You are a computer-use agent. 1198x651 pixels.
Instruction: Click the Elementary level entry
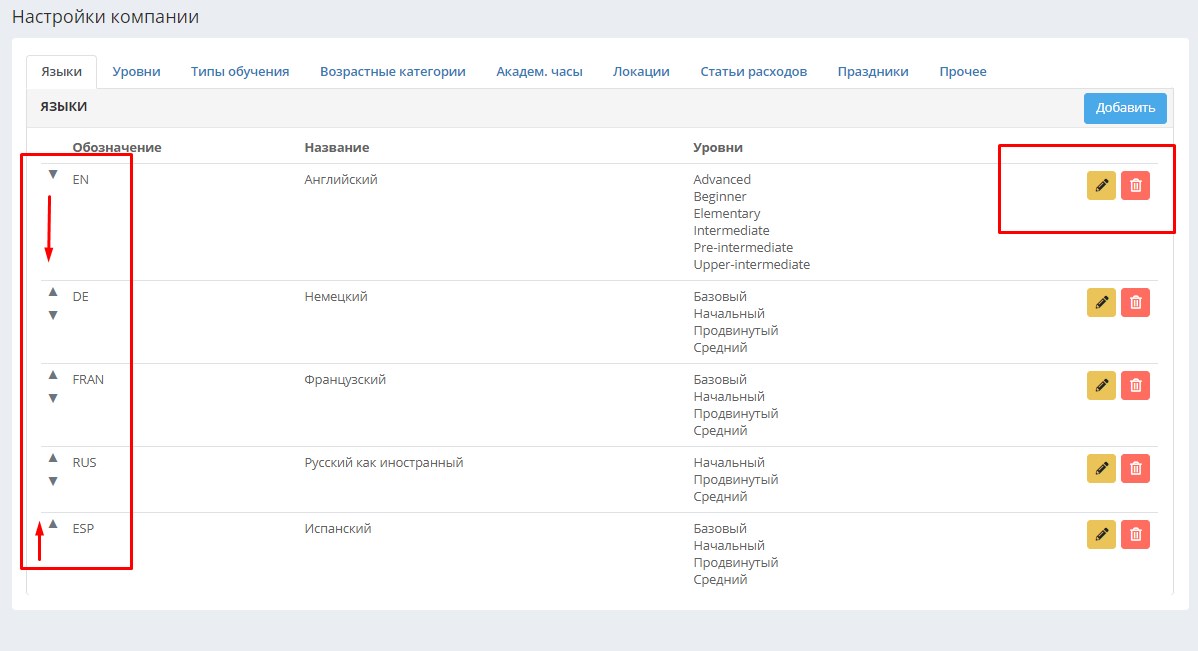pos(727,214)
